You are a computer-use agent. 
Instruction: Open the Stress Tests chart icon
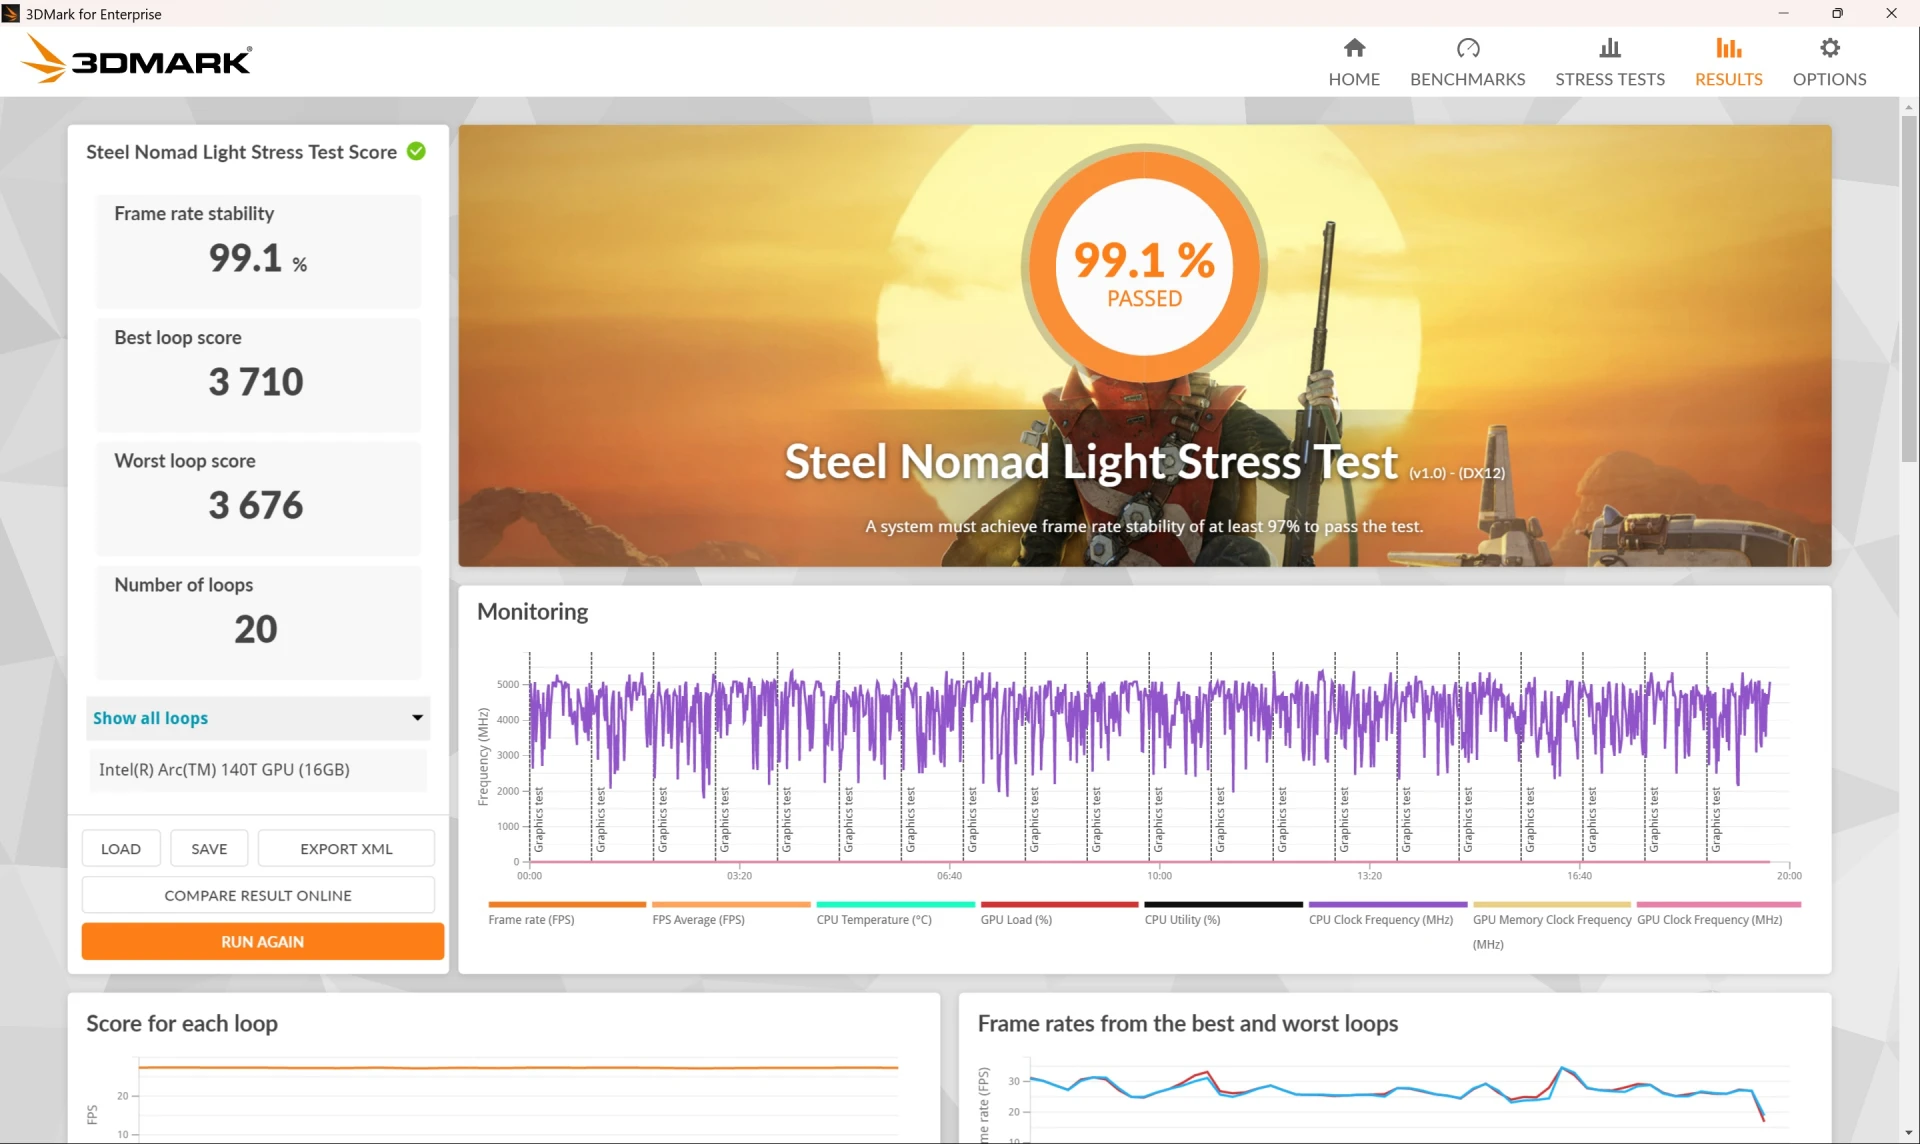click(x=1609, y=48)
